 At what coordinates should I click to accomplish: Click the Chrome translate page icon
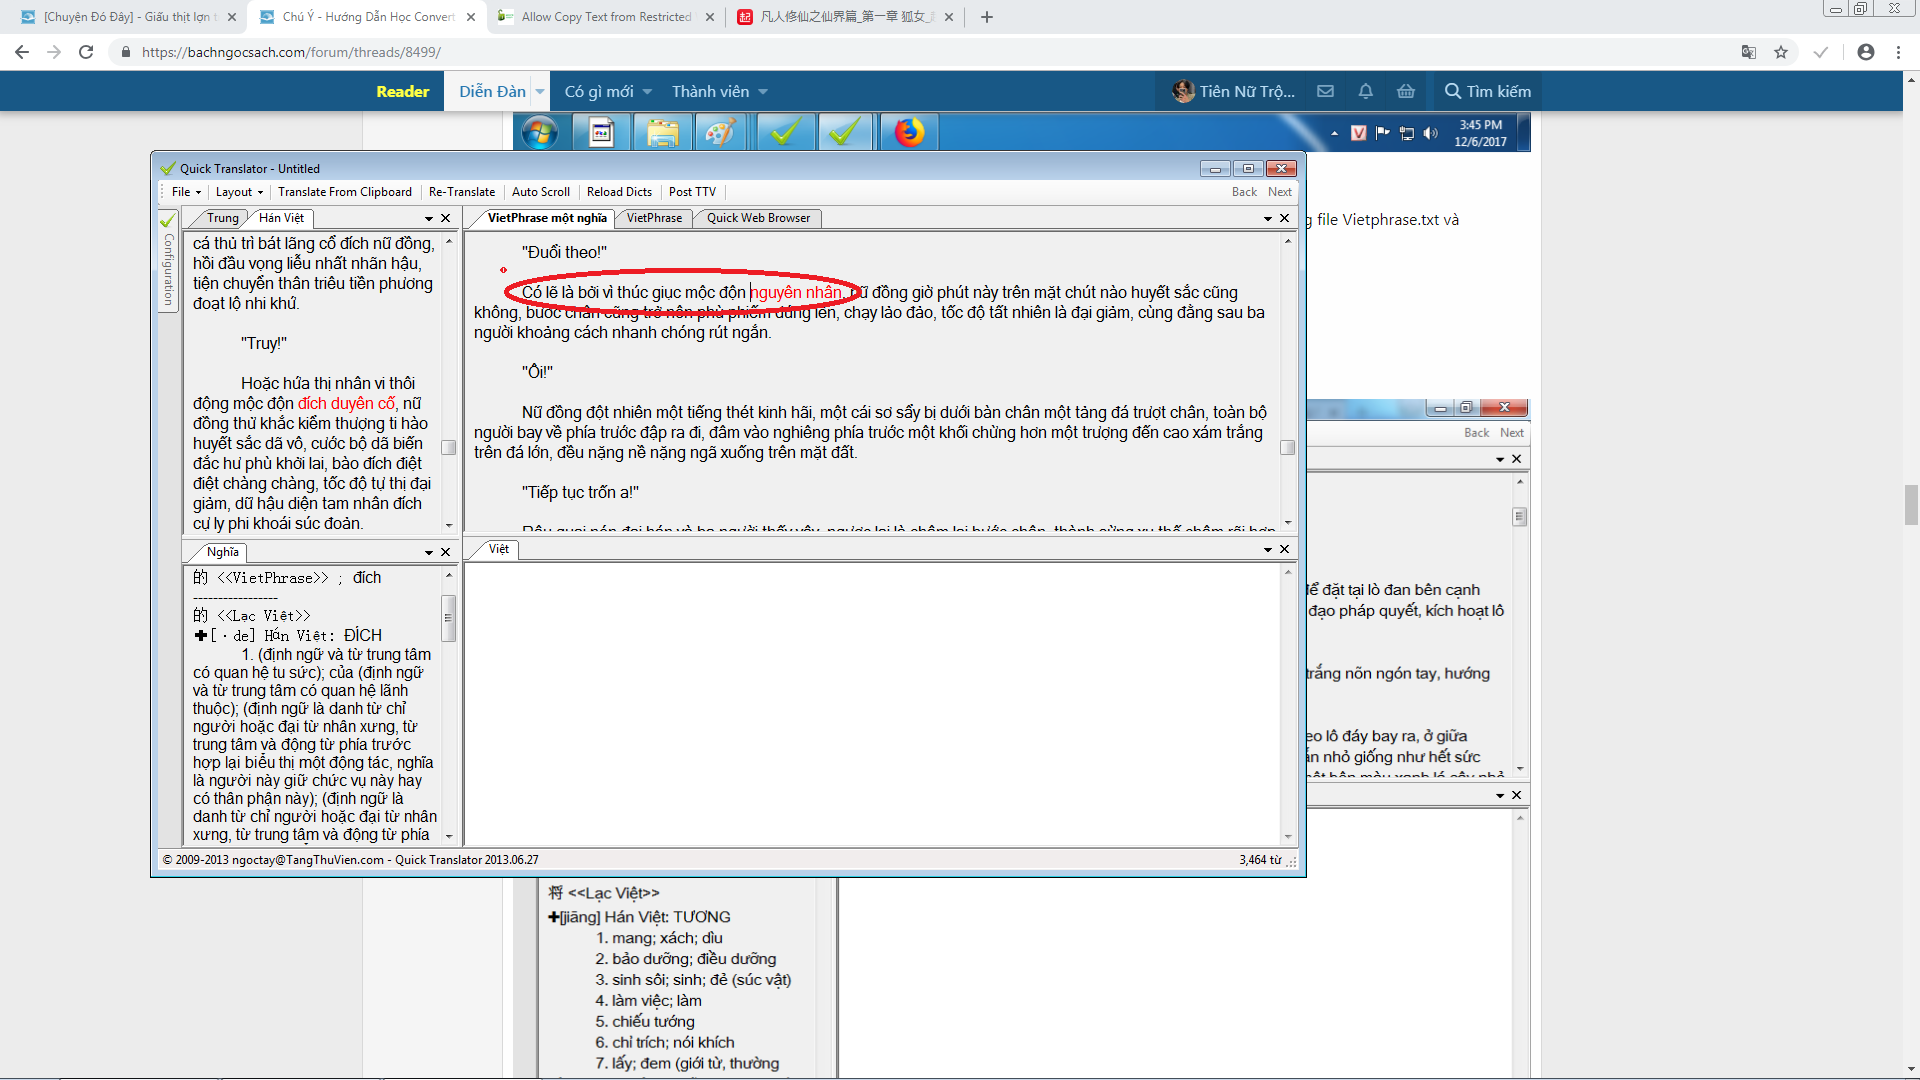click(1748, 52)
